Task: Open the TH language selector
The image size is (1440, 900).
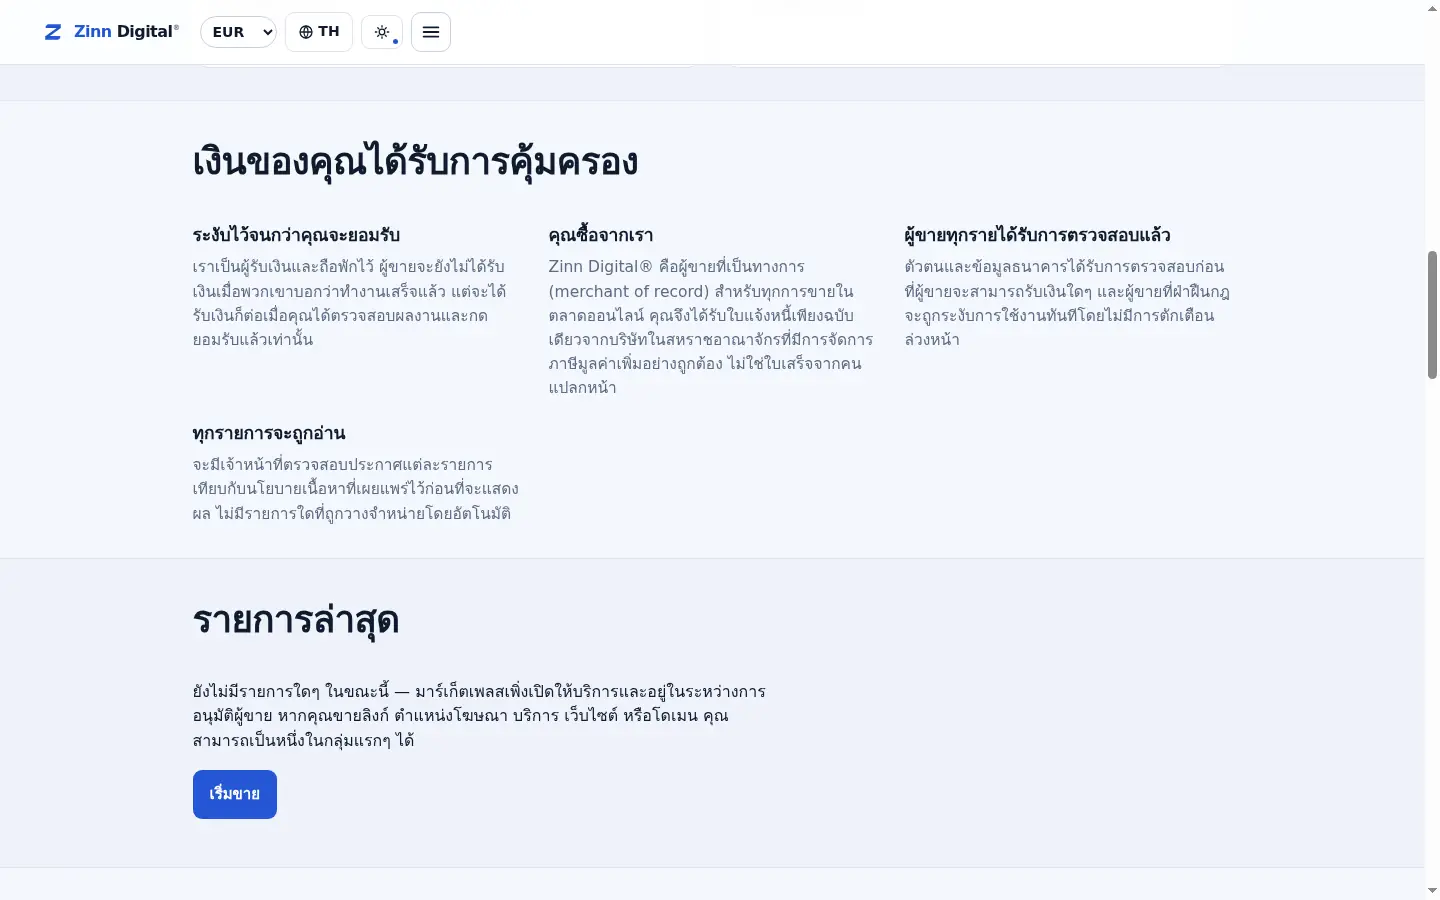Action: (319, 32)
